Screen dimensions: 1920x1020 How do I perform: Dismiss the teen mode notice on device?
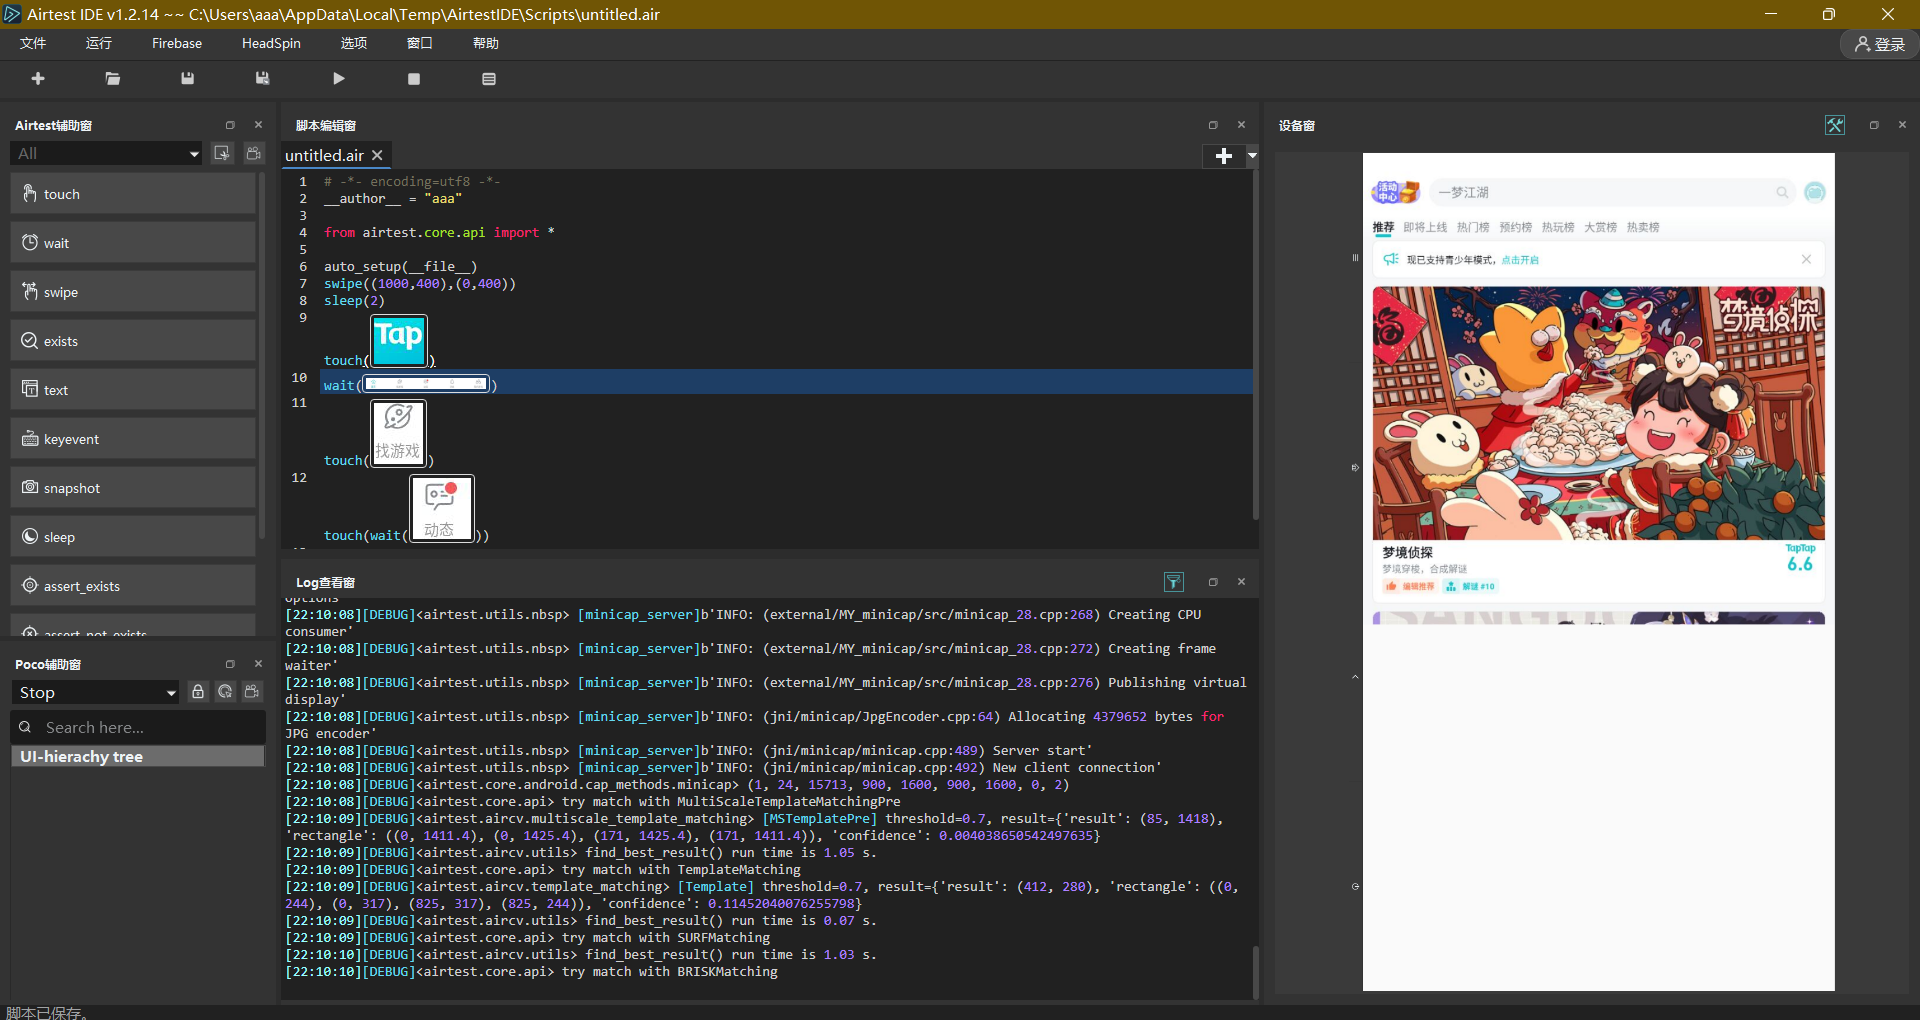coord(1806,259)
